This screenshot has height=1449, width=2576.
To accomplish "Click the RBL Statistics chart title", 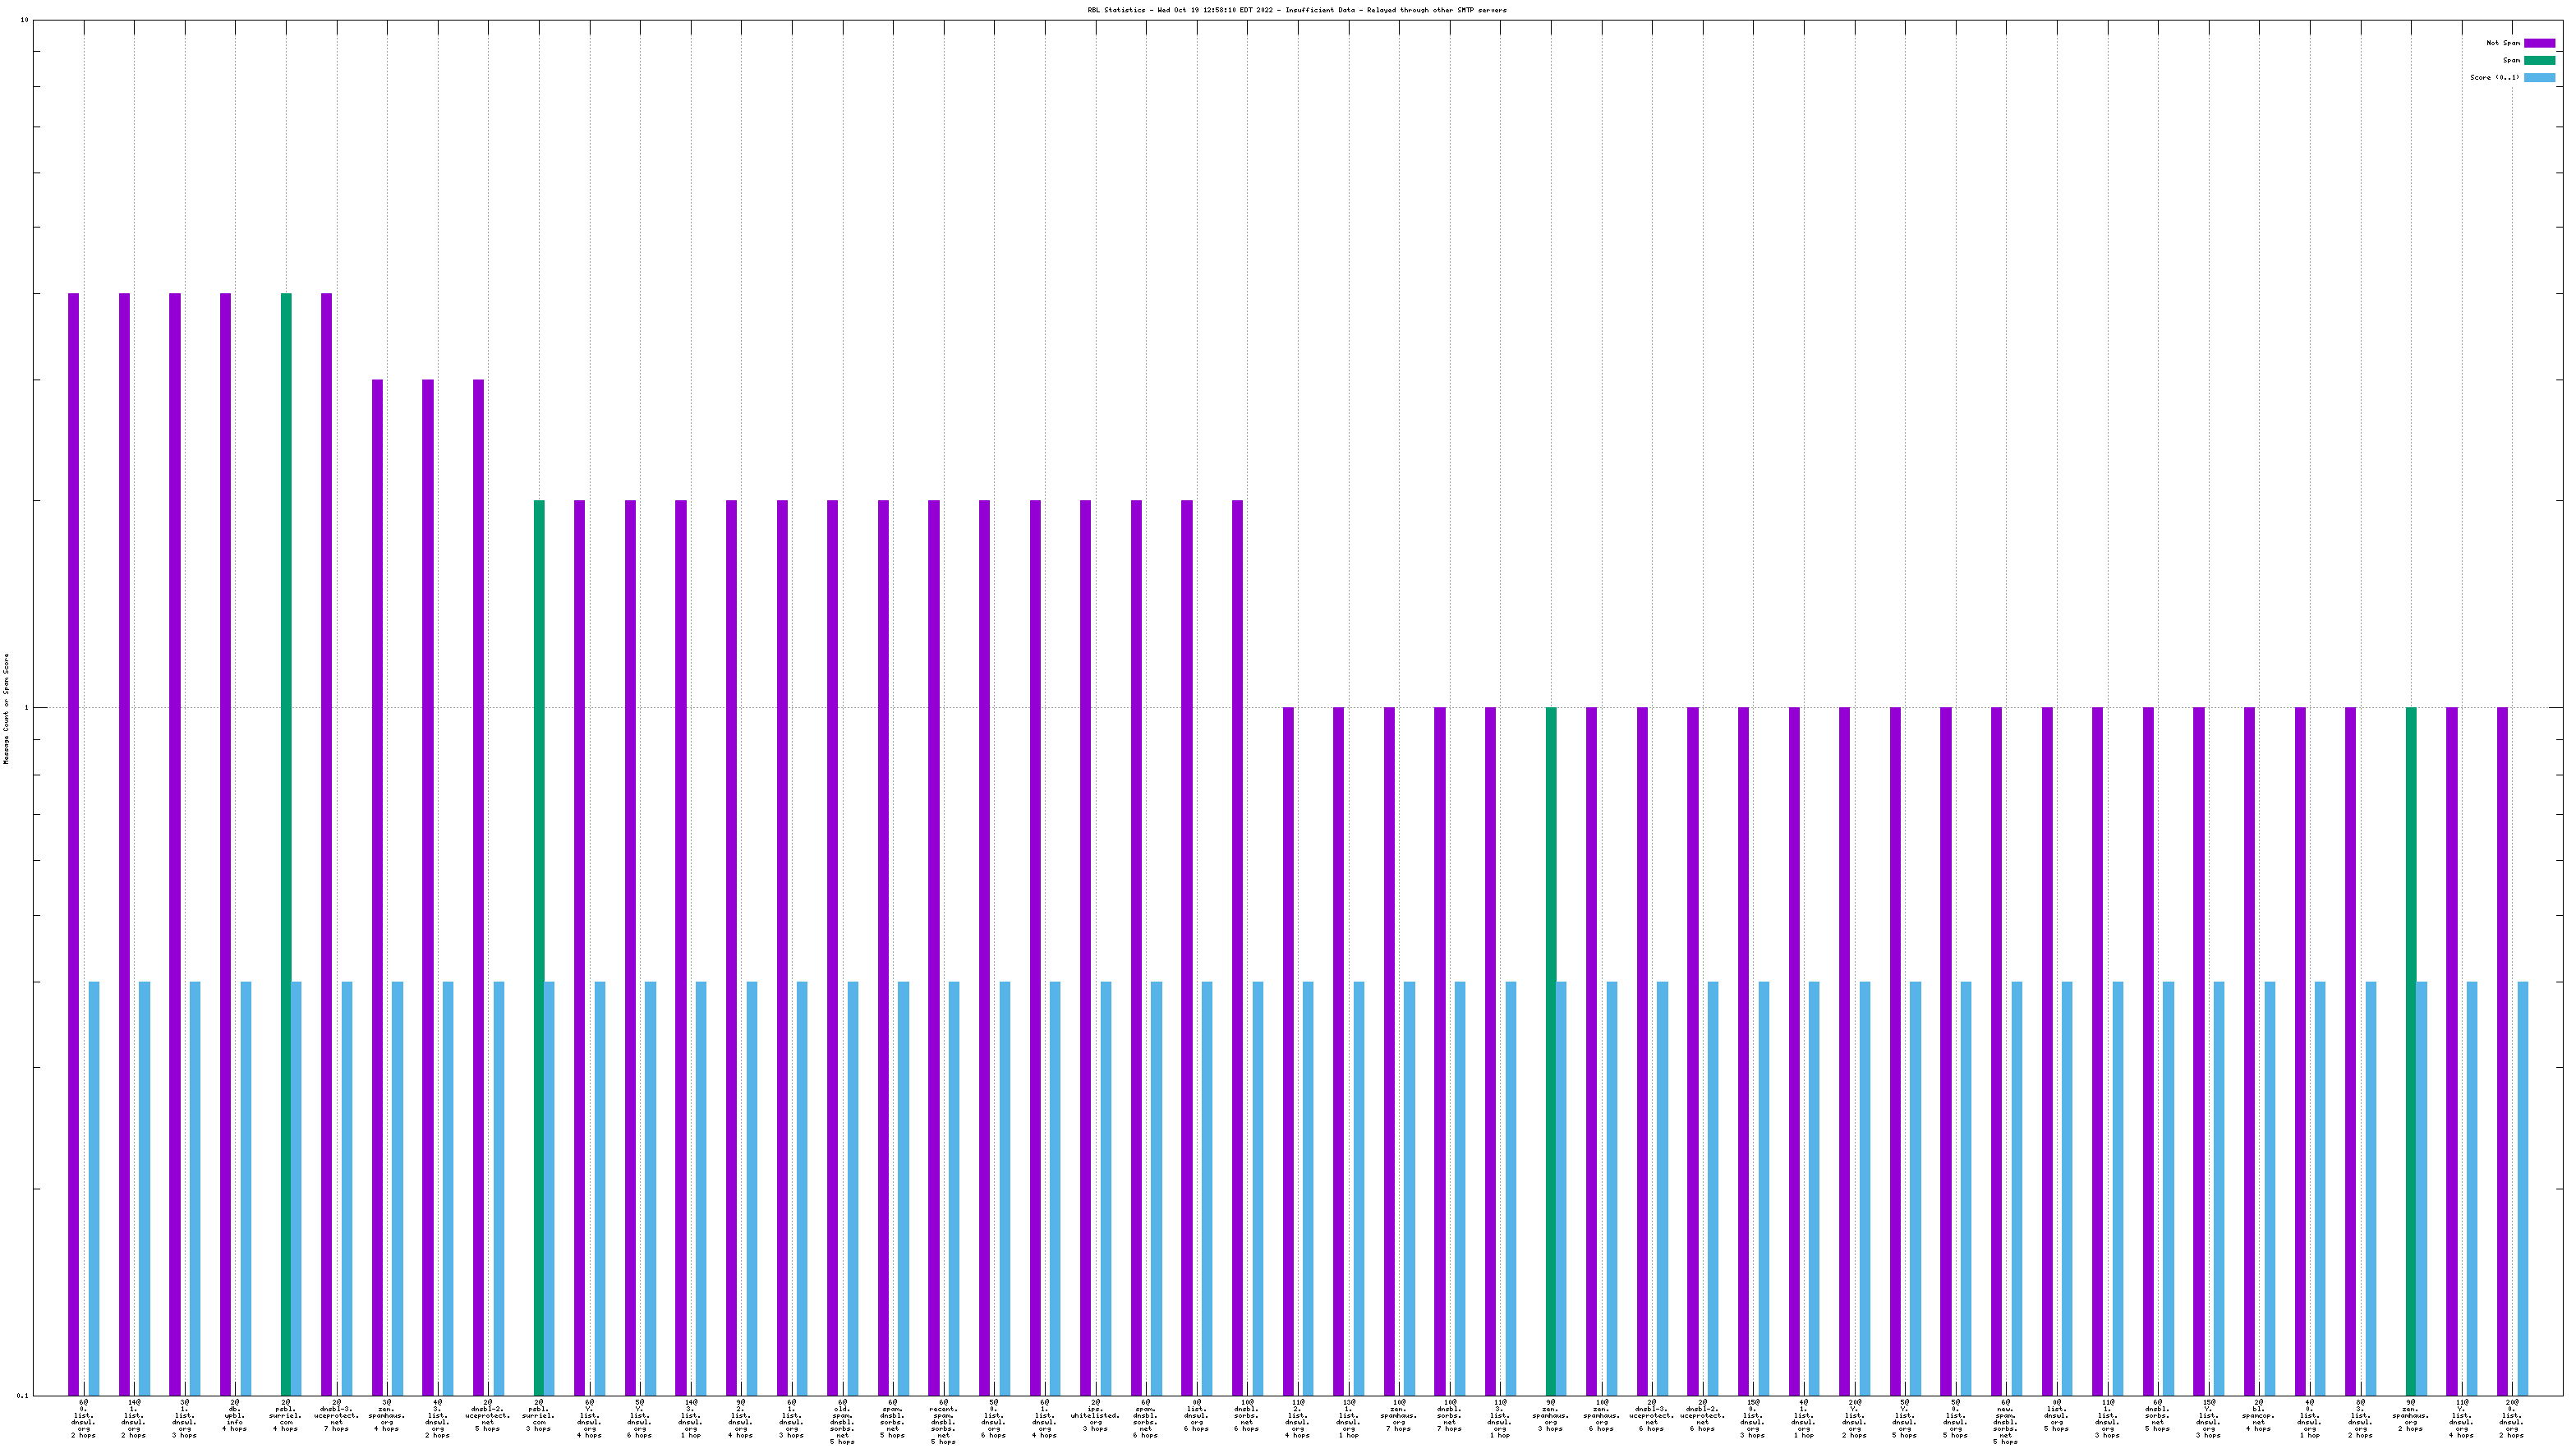I will coord(1296,10).
